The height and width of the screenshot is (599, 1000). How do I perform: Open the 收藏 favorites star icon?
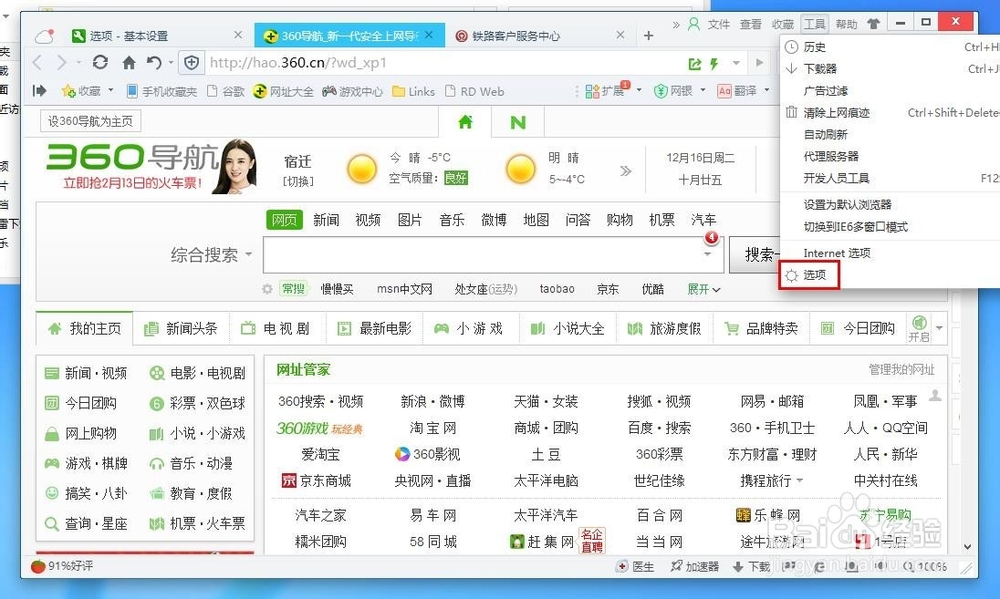(68, 91)
